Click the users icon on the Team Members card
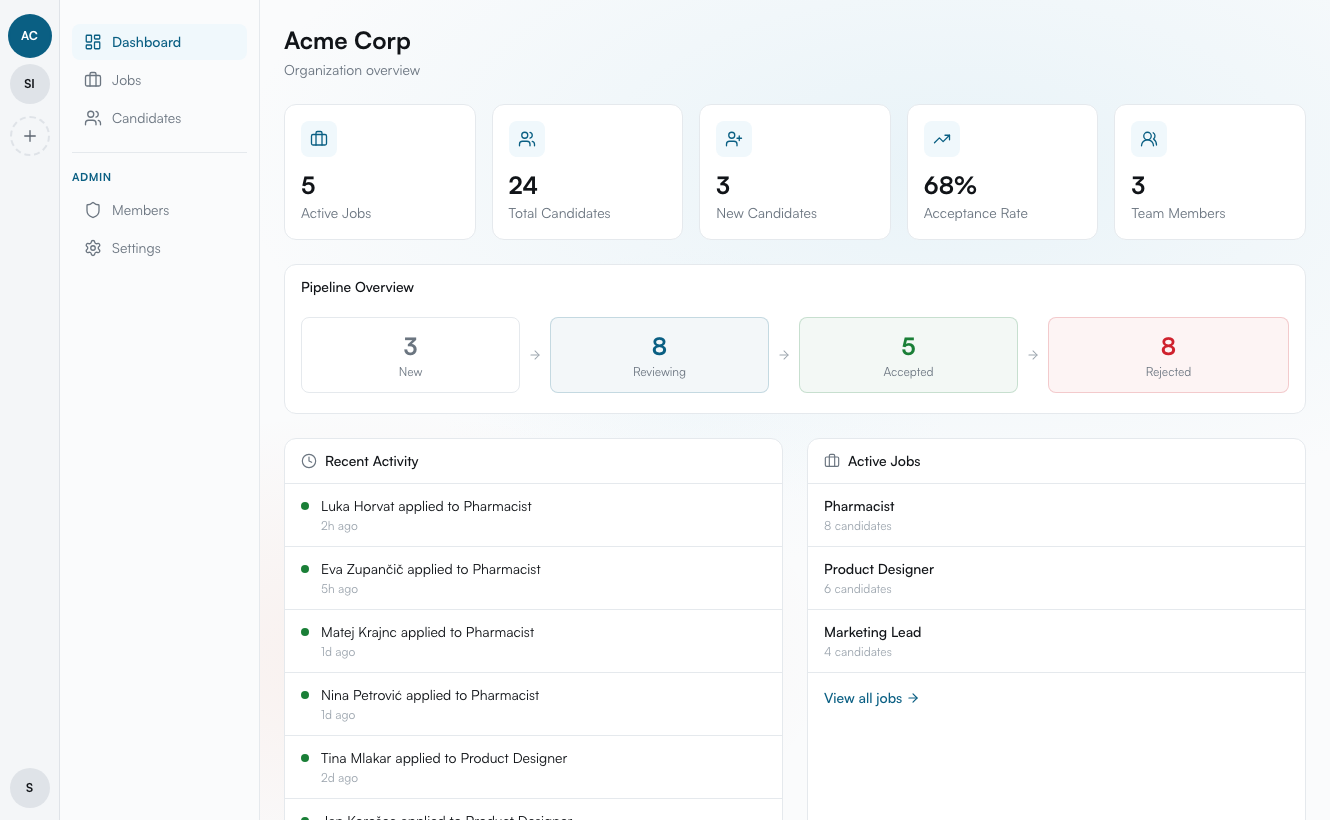Image resolution: width=1330 pixels, height=820 pixels. pos(1149,139)
